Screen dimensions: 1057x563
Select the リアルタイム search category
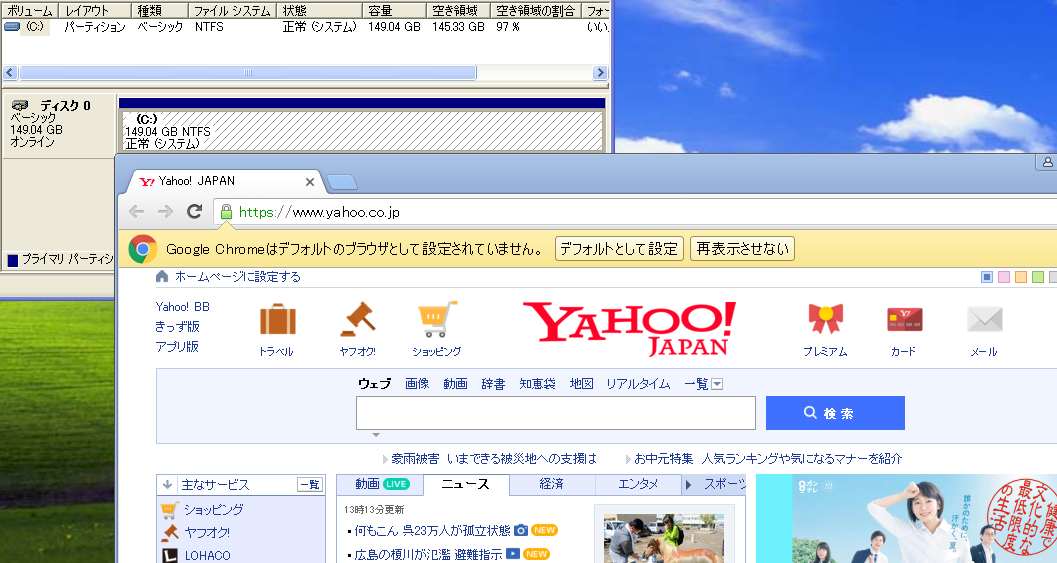point(638,384)
